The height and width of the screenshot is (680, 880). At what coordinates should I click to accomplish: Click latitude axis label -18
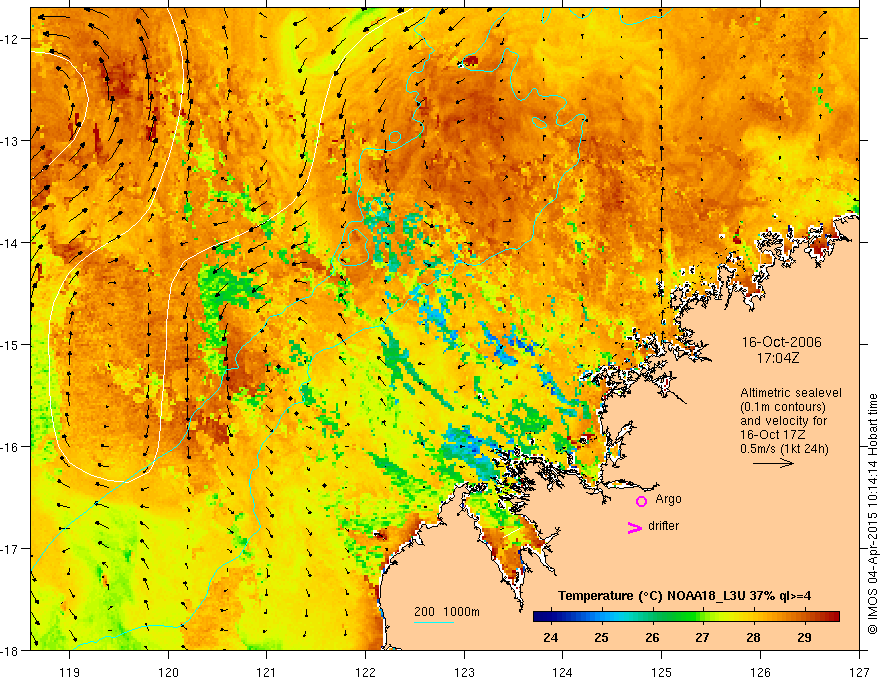[x=11, y=651]
